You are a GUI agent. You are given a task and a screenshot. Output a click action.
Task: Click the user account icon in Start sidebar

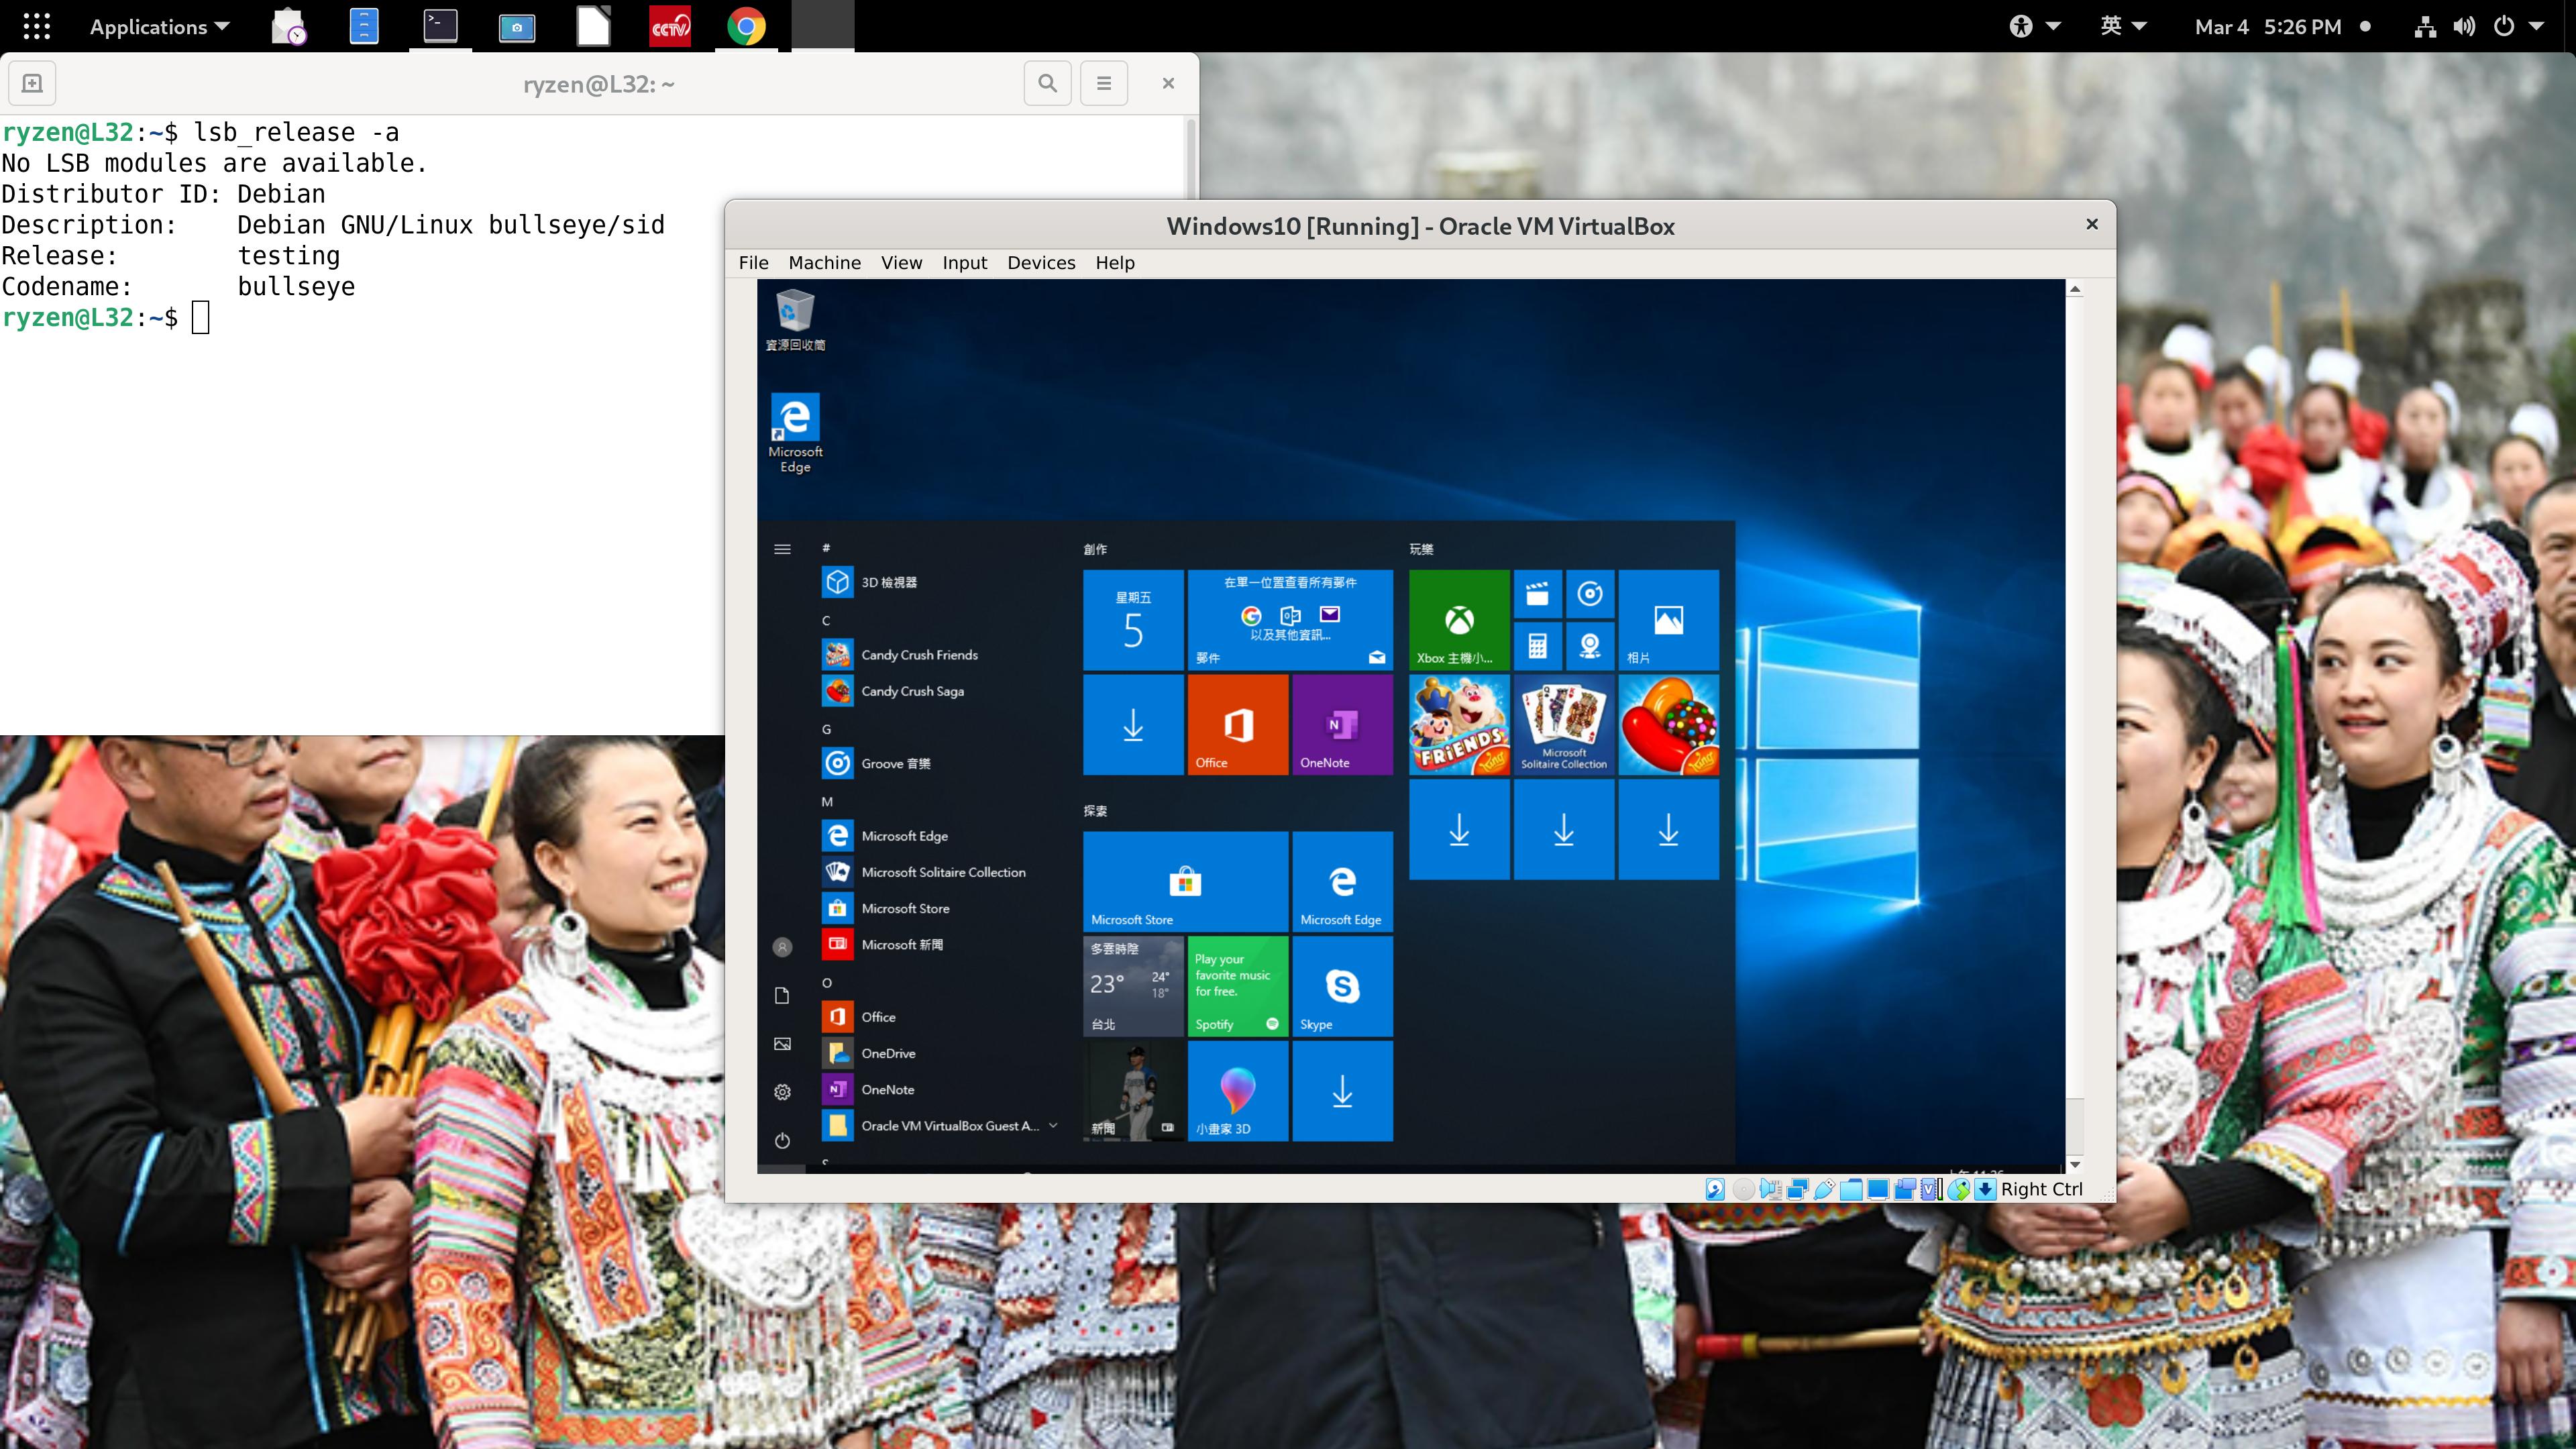[x=782, y=947]
